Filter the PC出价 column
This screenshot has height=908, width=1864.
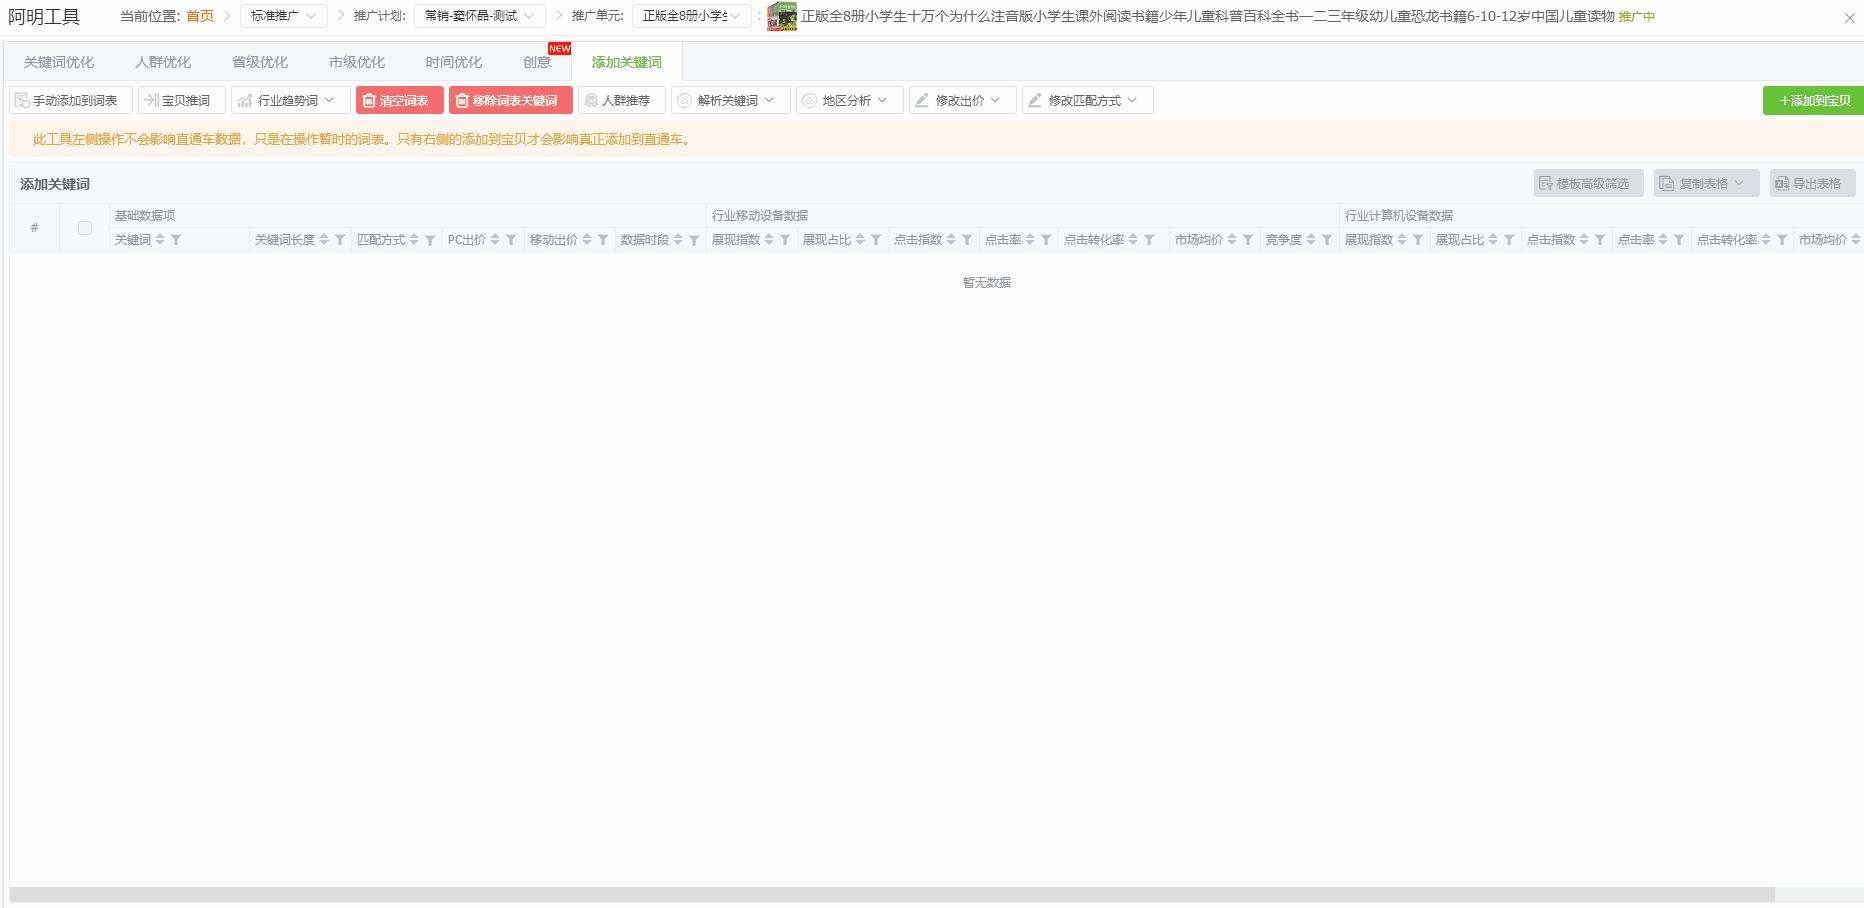(x=511, y=240)
